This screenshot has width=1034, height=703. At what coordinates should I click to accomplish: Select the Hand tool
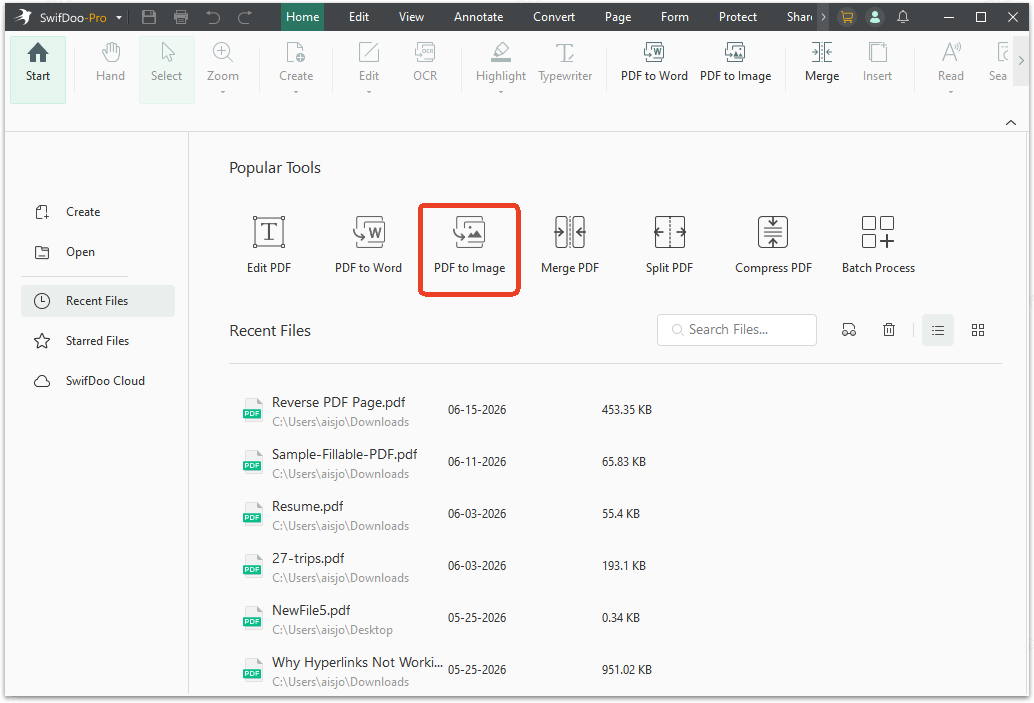[x=110, y=64]
